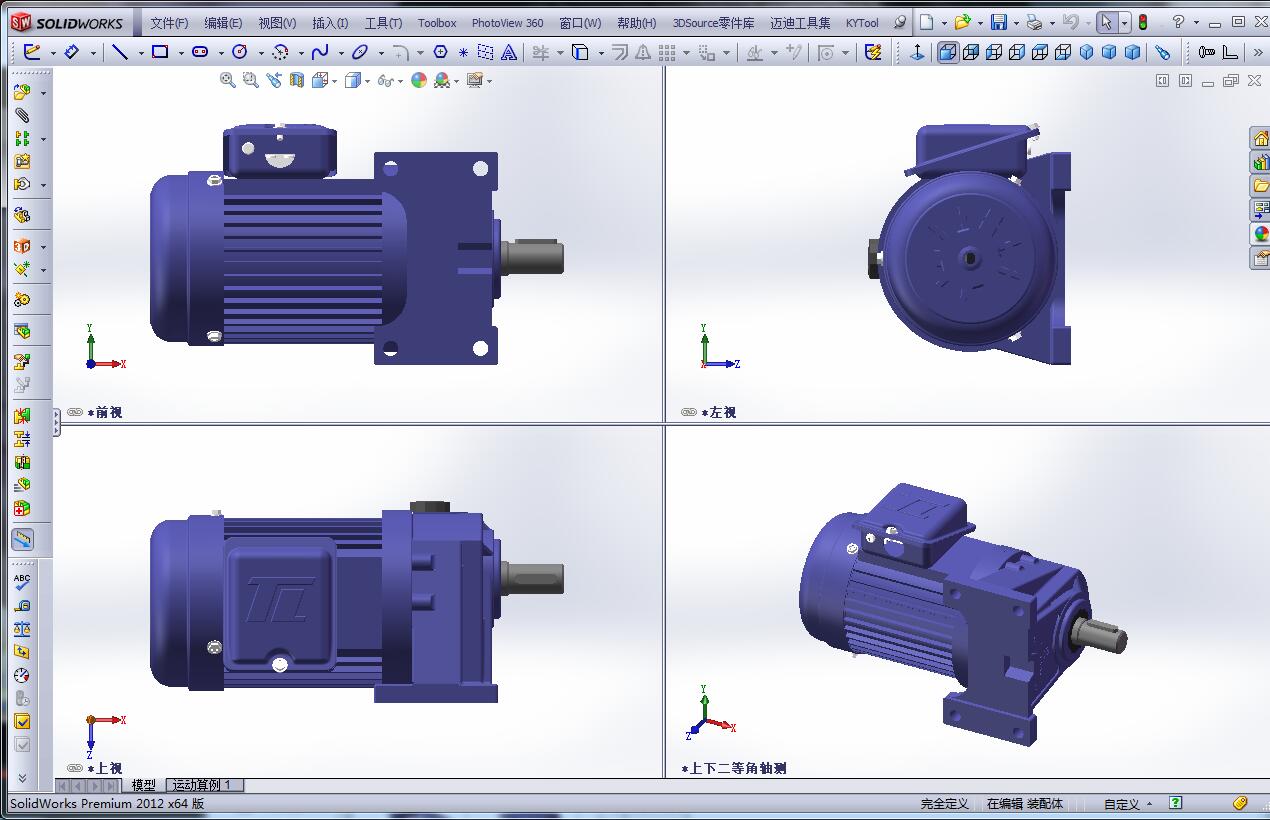Switch to the 模型 tab
Screen dimensions: 1270x820
tap(143, 785)
